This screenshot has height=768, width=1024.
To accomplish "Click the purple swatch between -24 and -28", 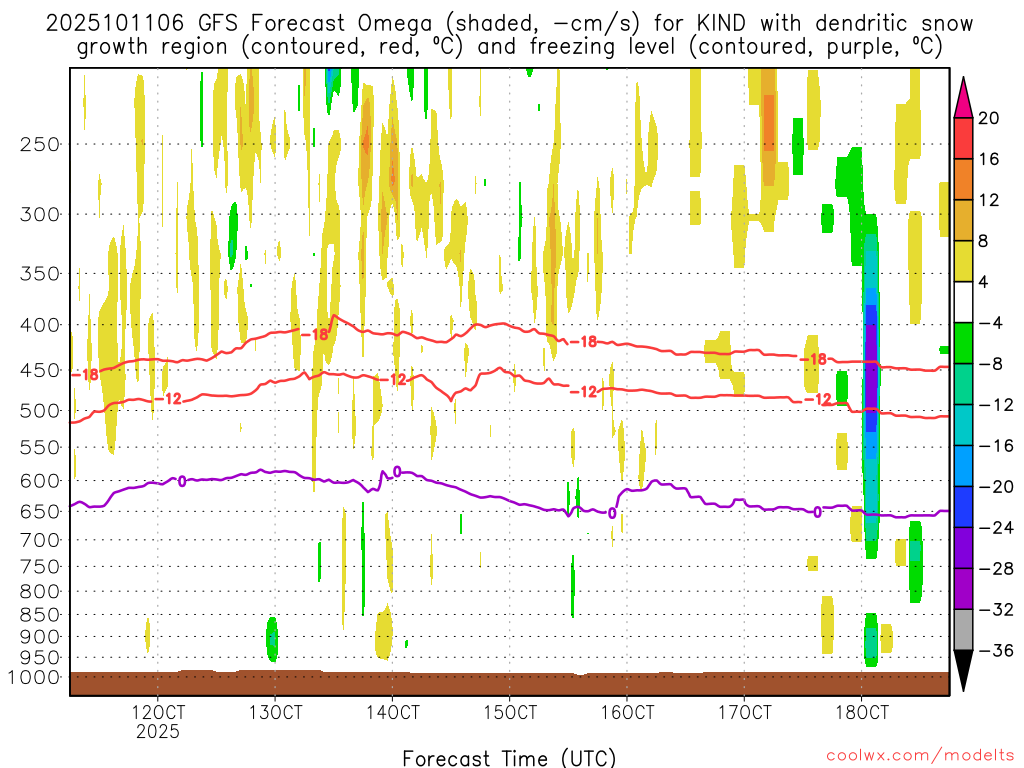I will (x=963, y=548).
